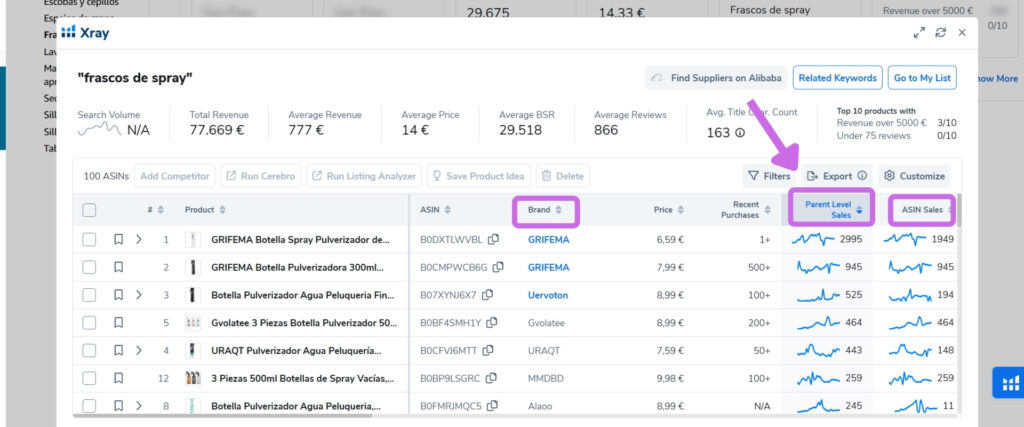Expand the Xray window to fullscreen

[919, 33]
